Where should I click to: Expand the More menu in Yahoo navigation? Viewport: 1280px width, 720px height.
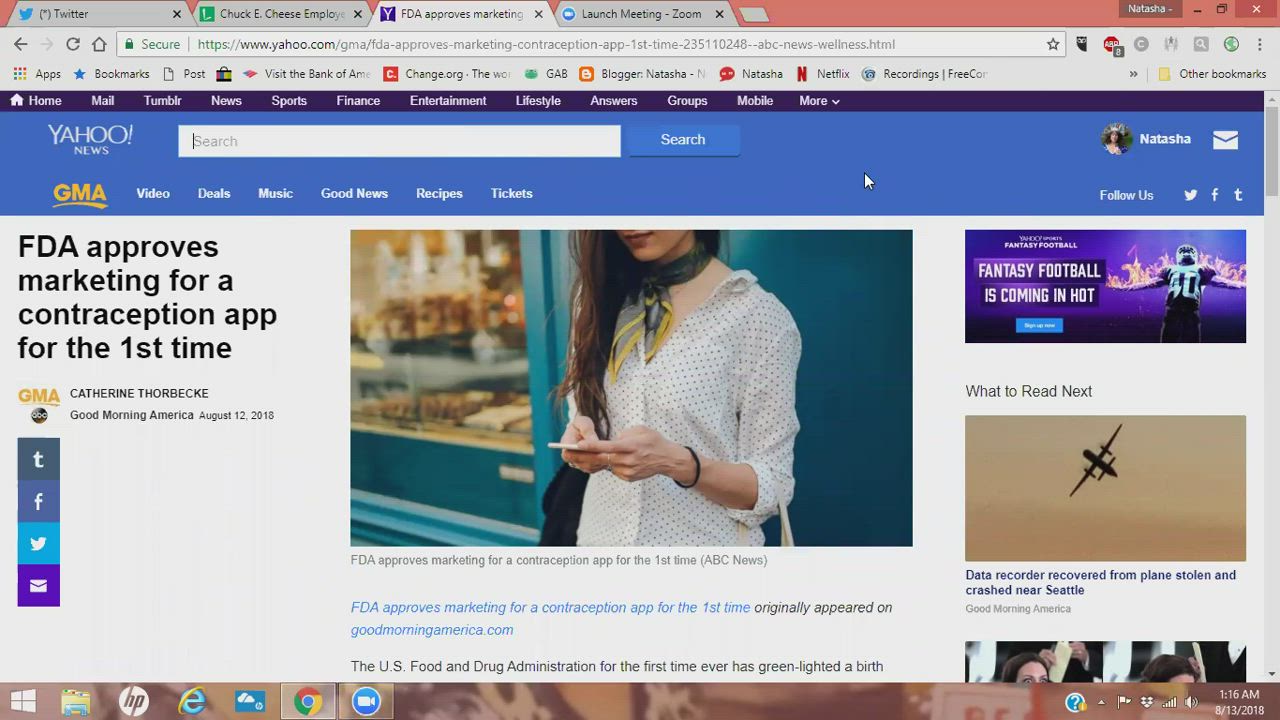tap(819, 101)
